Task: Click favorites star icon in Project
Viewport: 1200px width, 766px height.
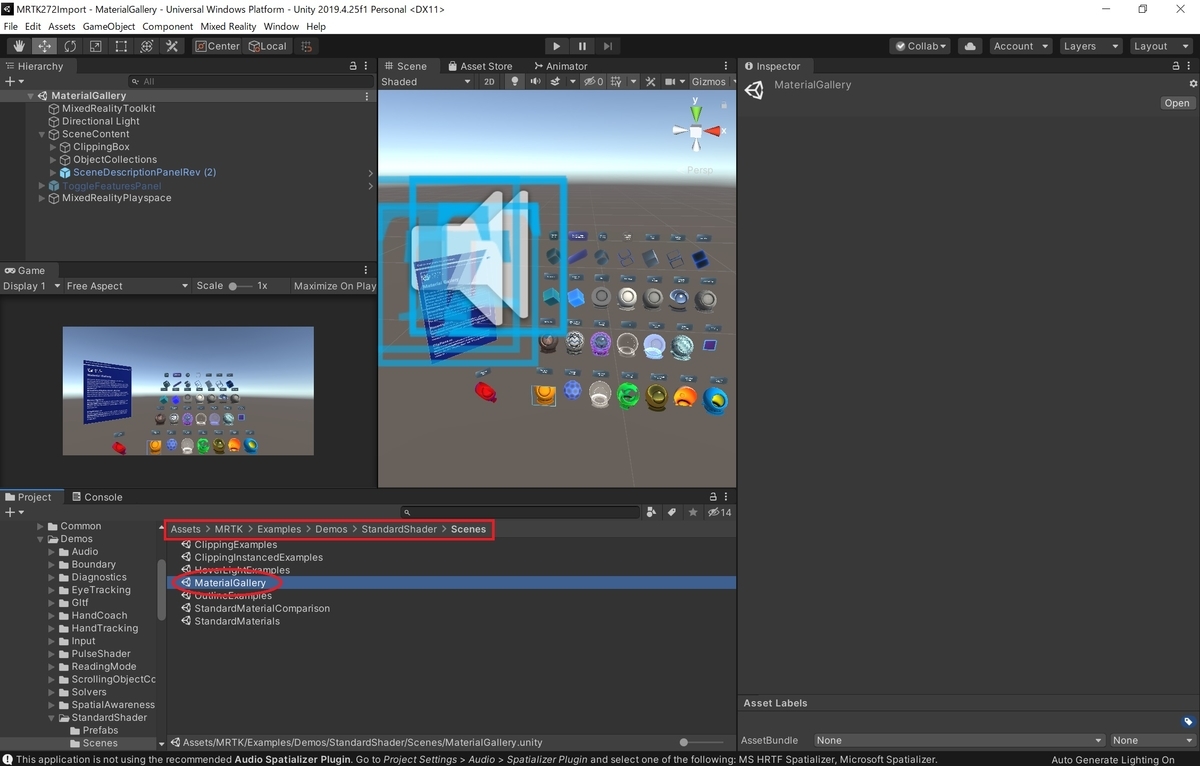Action: pyautogui.click(x=692, y=512)
